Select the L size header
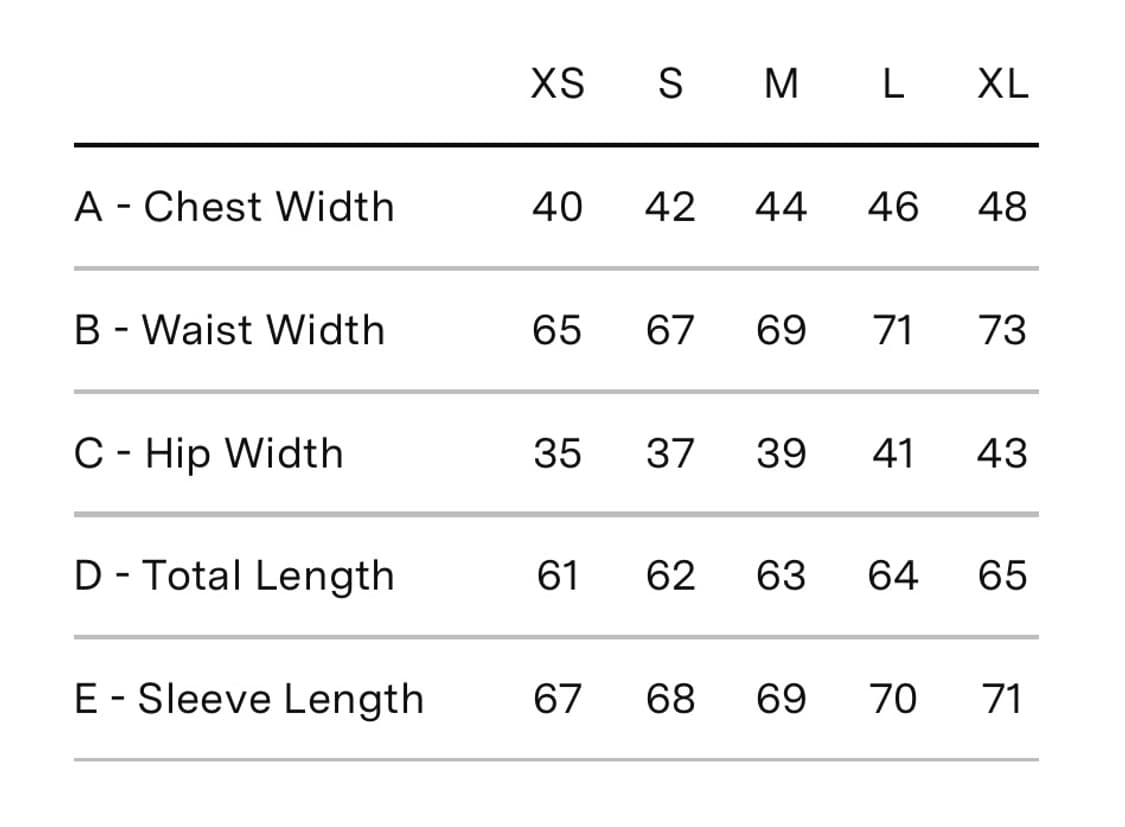1125x827 pixels. click(x=893, y=84)
